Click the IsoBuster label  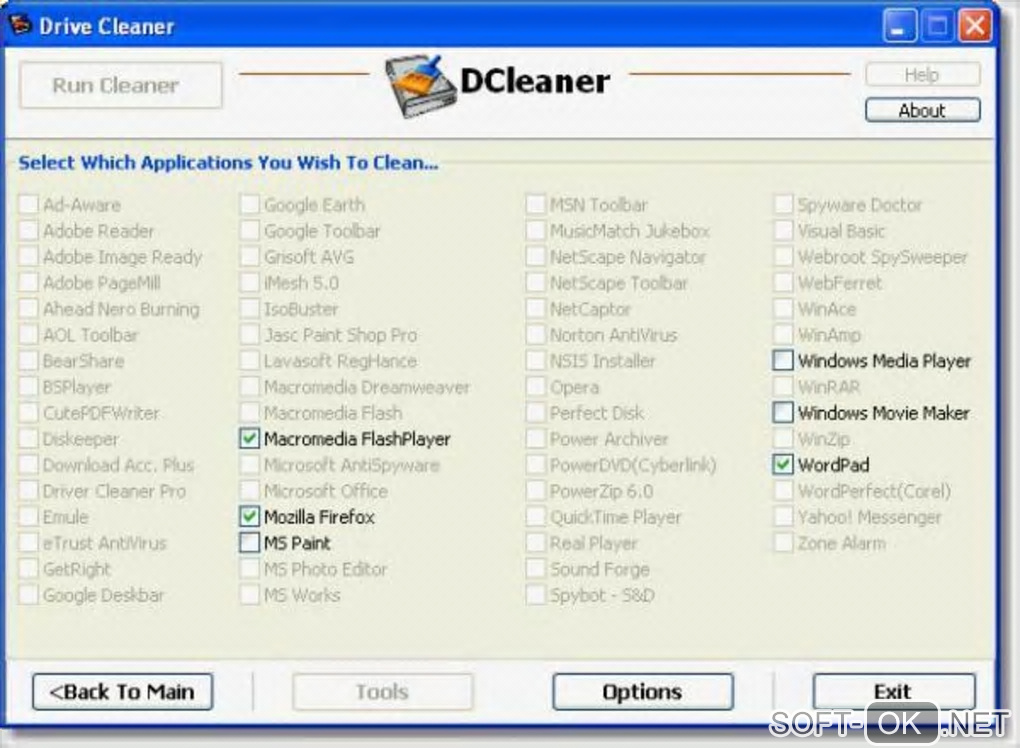coord(301,309)
